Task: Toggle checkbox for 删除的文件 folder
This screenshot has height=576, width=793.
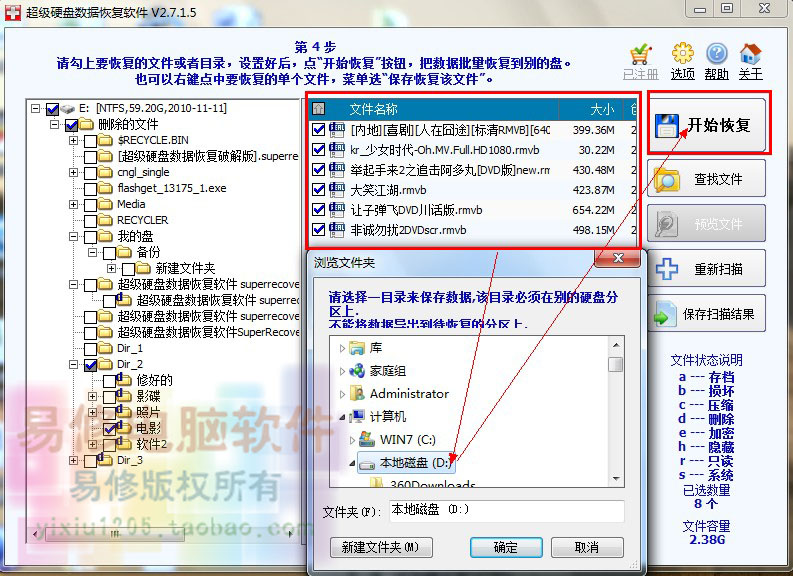Action: [71, 124]
